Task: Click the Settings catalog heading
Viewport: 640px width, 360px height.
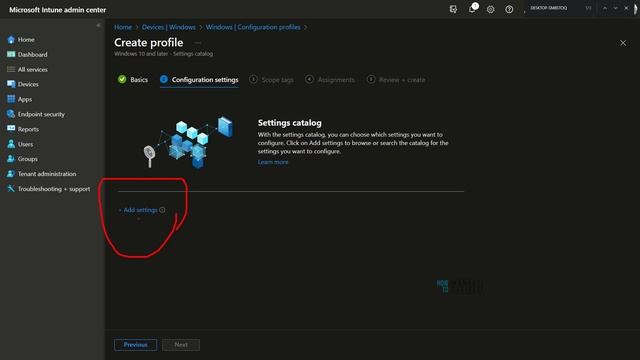Action: click(289, 123)
